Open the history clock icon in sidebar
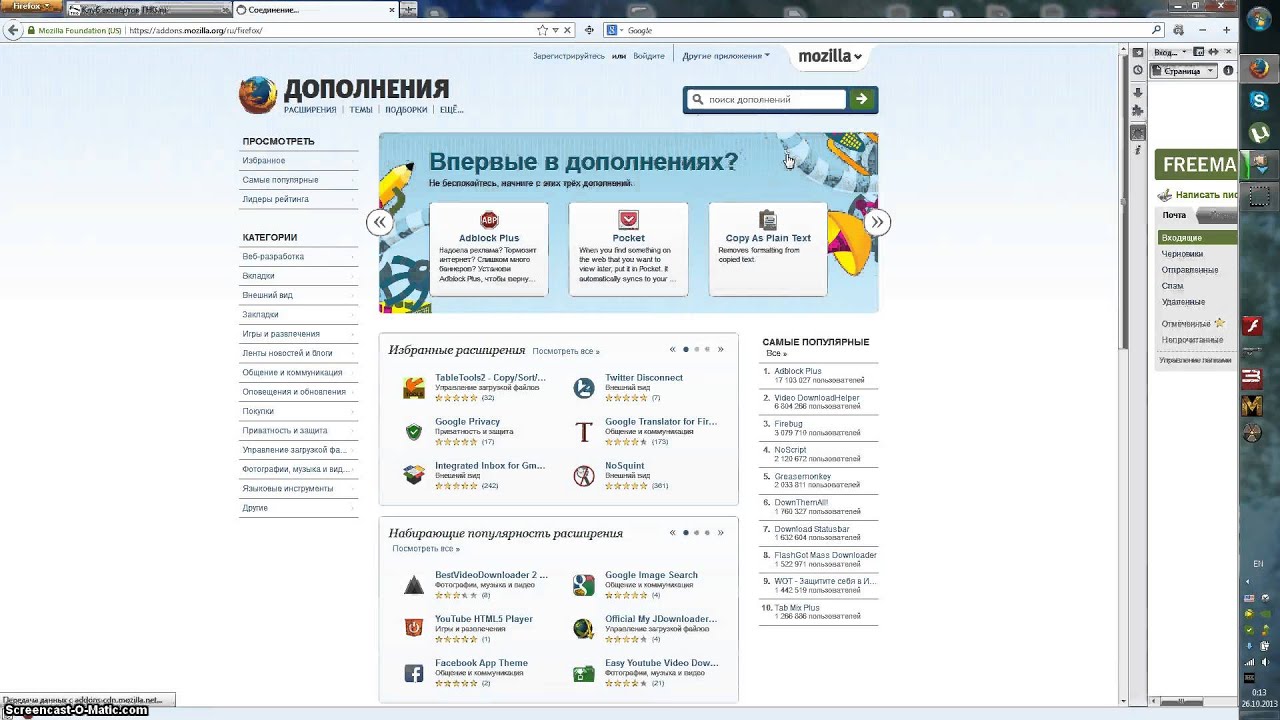This screenshot has height=720, width=1280. click(1138, 71)
